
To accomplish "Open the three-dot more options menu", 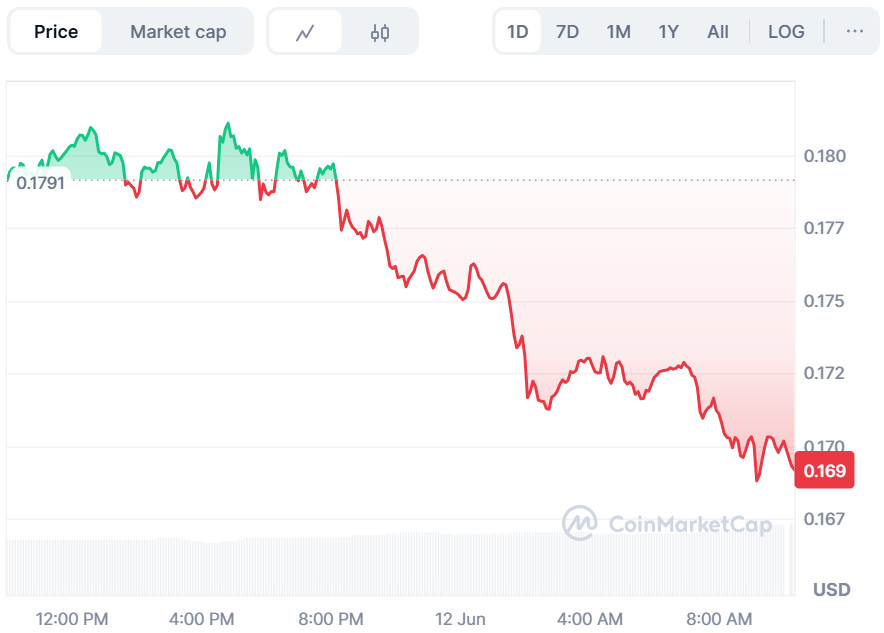I will [854, 31].
